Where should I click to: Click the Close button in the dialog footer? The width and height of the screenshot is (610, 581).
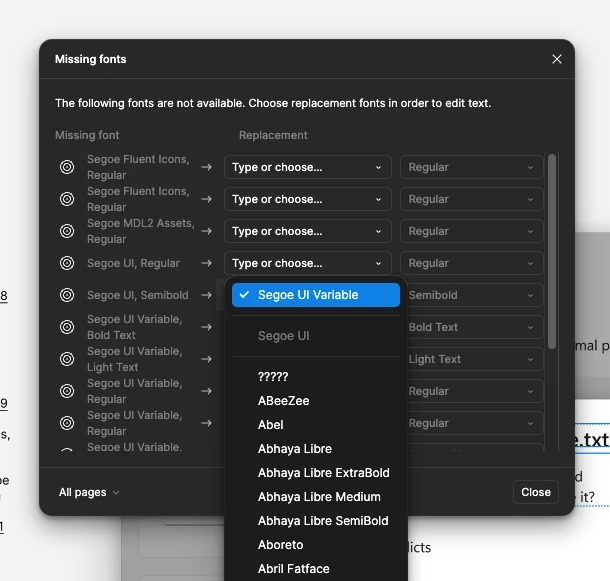point(536,492)
